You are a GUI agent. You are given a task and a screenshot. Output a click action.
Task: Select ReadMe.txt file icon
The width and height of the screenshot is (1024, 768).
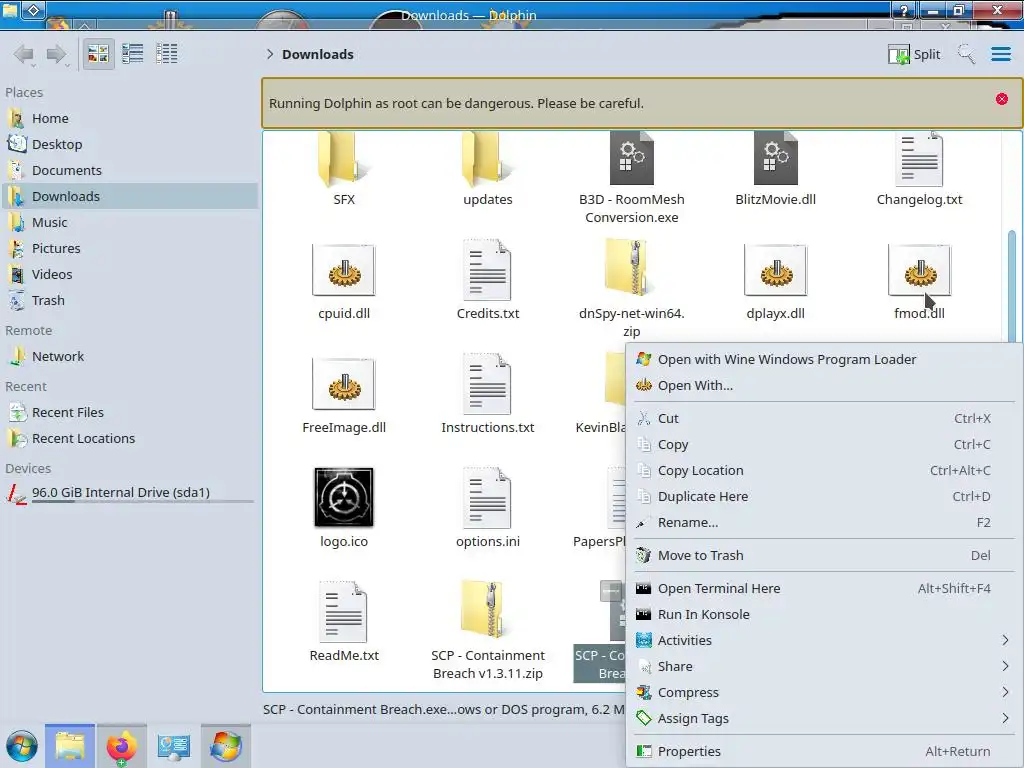click(344, 612)
